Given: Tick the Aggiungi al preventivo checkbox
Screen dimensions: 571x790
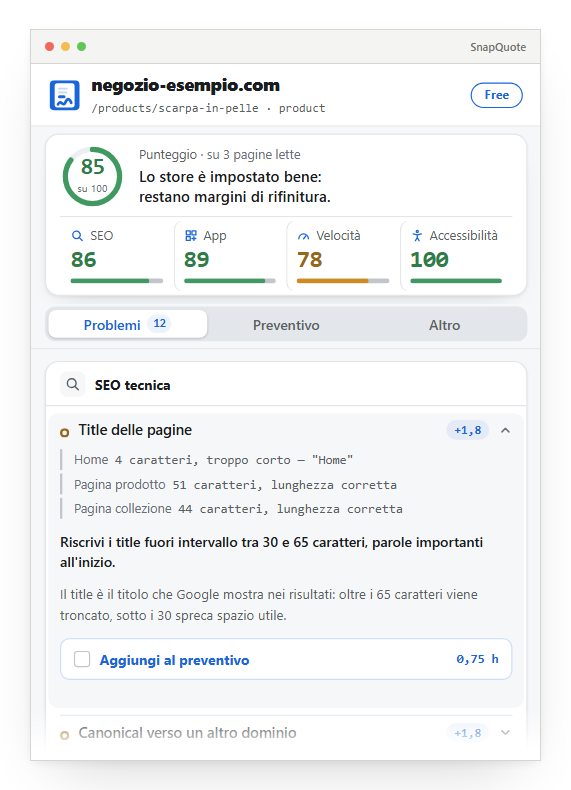Looking at the screenshot, I should tap(82, 659).
